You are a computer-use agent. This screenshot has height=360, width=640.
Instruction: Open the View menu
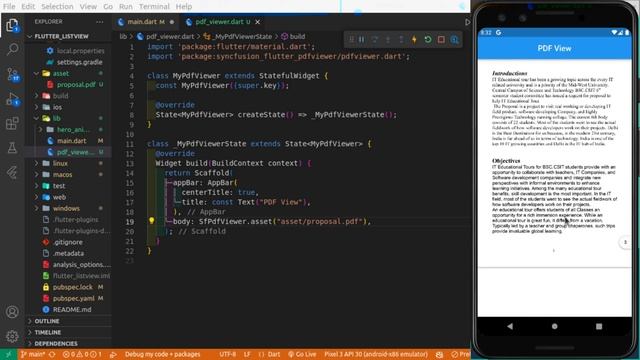pos(88,7)
